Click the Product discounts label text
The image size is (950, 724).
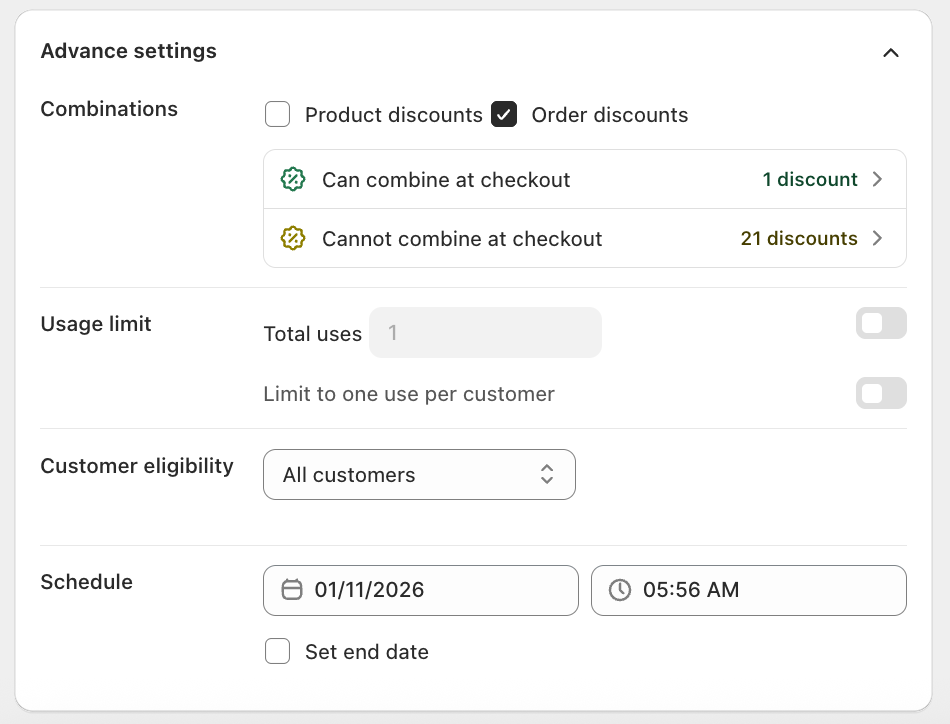pyautogui.click(x=394, y=115)
